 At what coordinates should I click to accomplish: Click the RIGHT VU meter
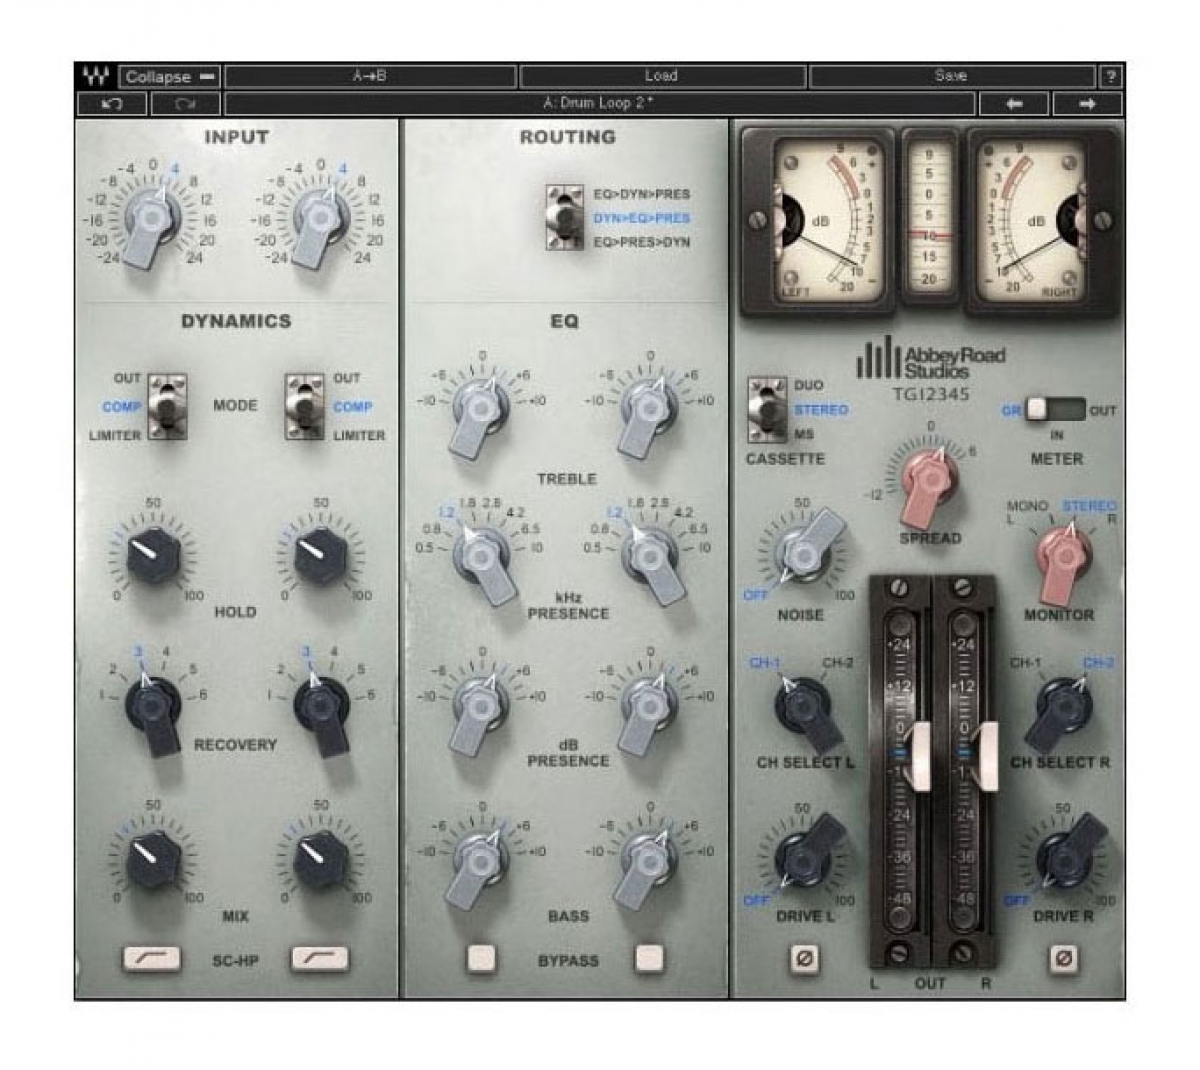(x=1040, y=220)
